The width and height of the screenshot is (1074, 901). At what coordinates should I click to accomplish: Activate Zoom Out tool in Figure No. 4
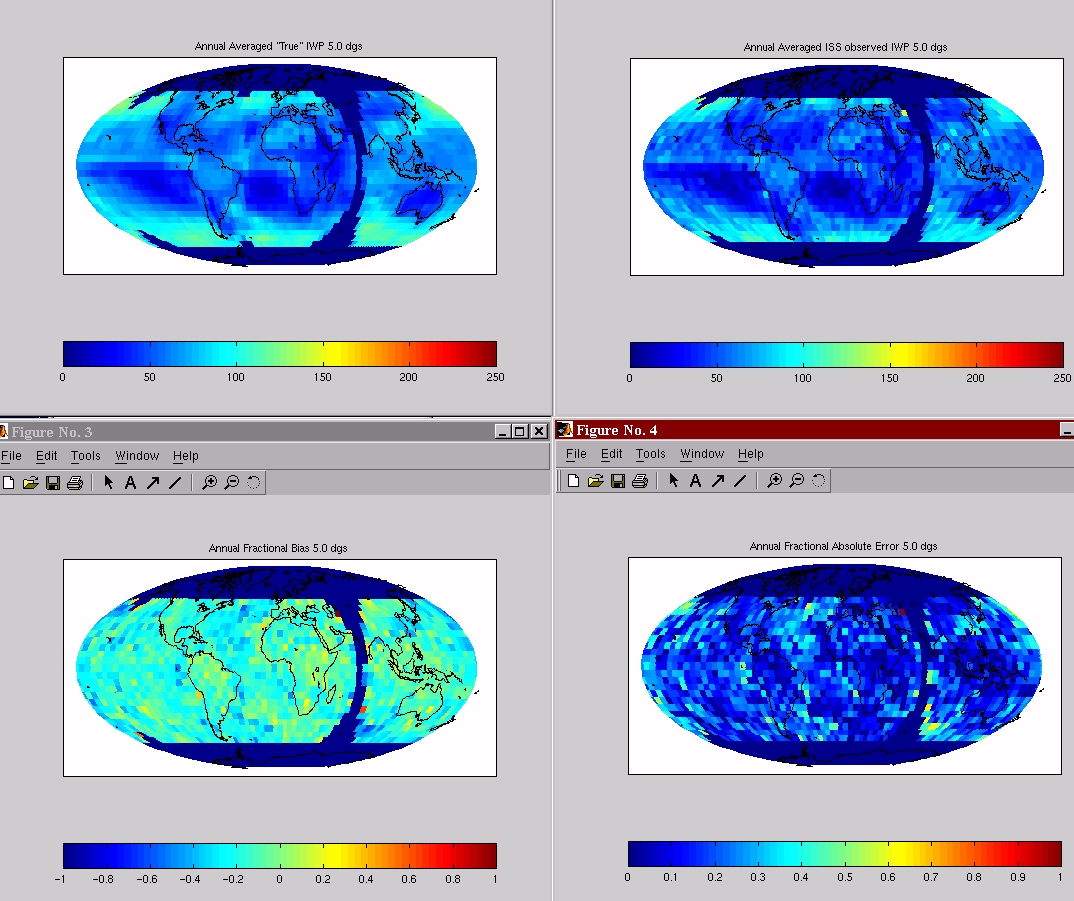[797, 480]
